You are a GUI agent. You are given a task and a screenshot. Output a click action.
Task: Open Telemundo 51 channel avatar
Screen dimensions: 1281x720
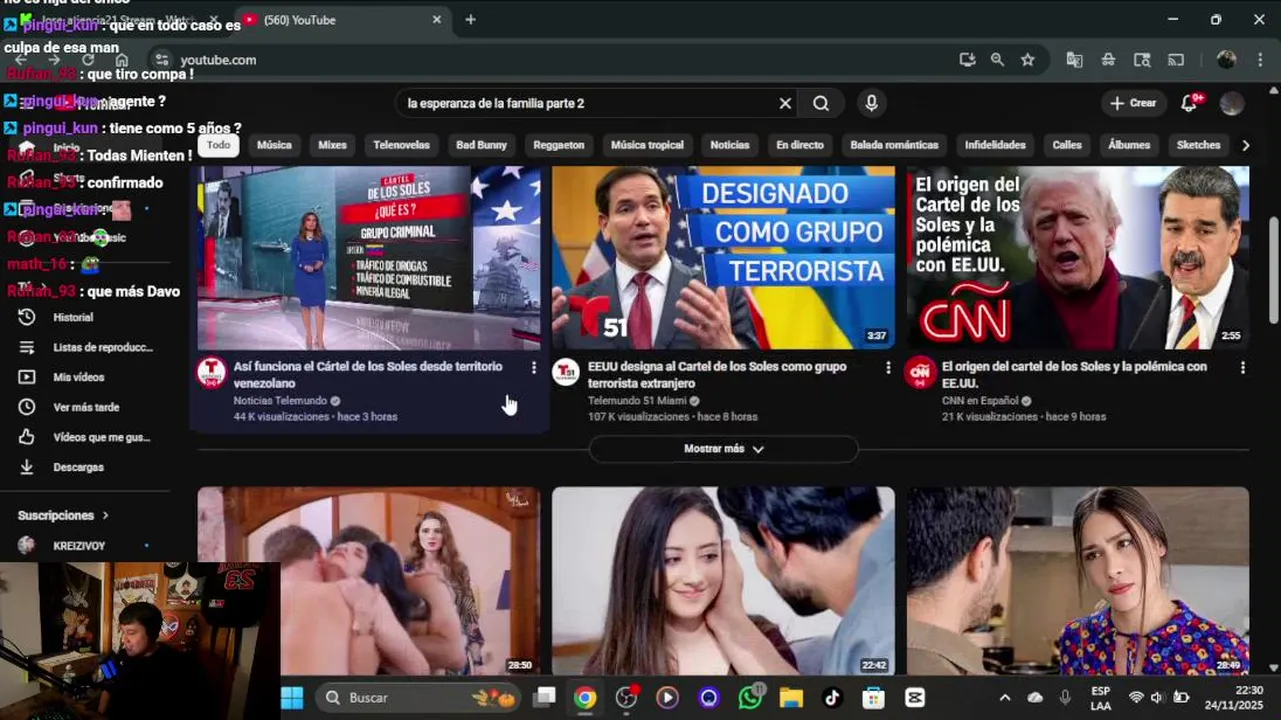[566, 373]
